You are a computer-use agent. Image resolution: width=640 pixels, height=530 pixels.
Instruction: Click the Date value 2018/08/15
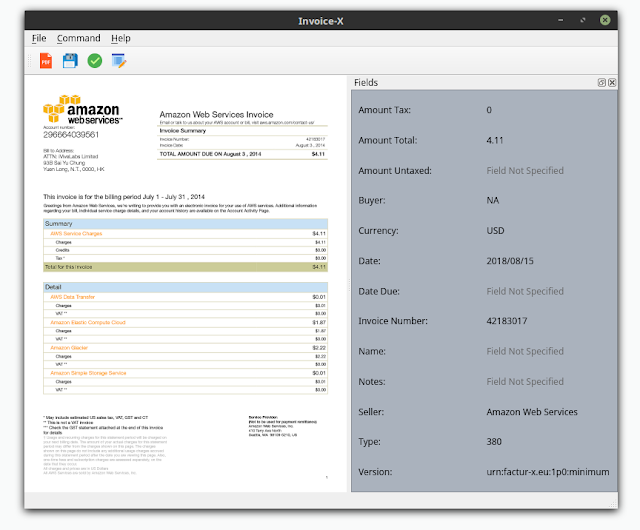point(510,261)
